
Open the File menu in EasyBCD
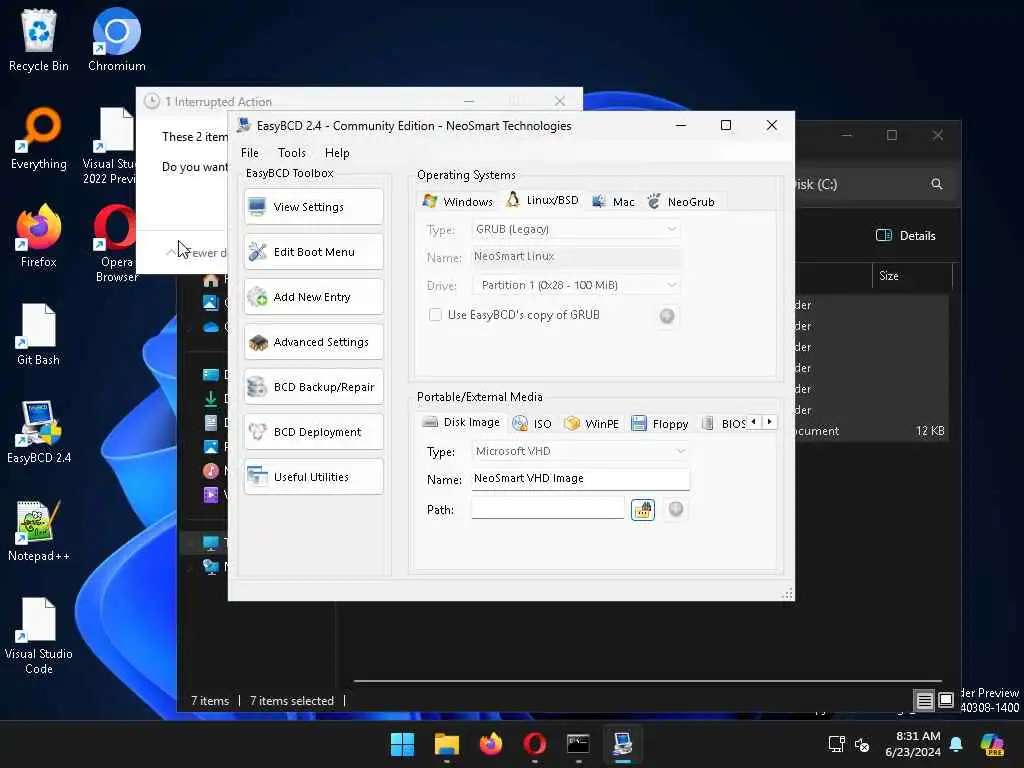click(x=249, y=153)
